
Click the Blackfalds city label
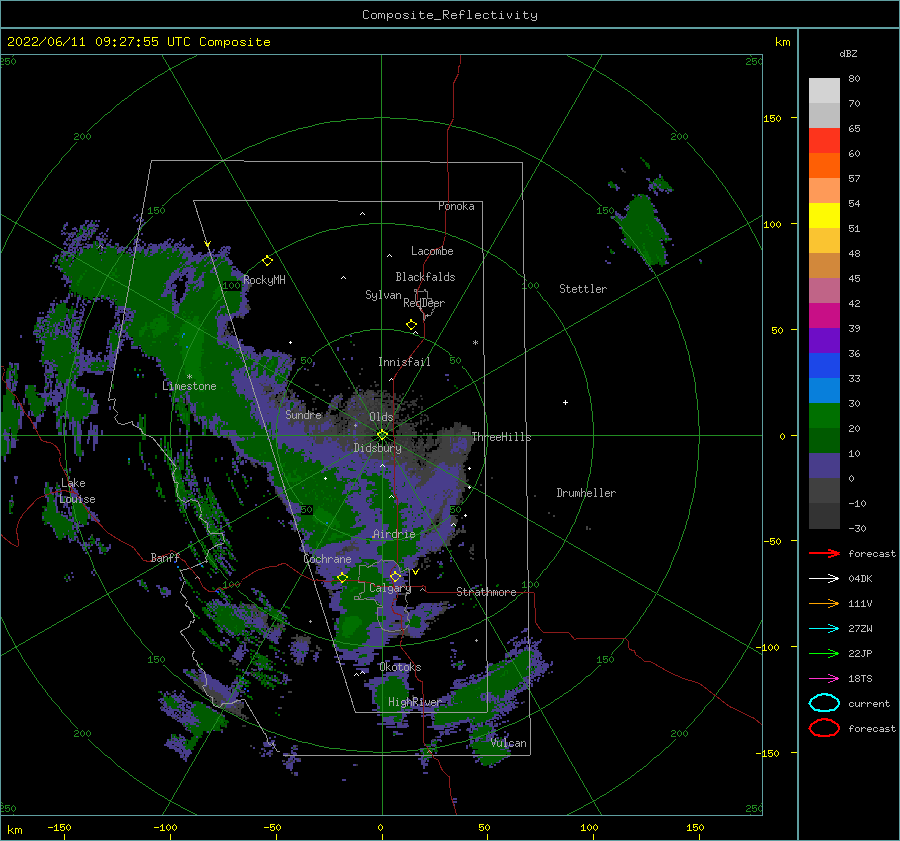tap(425, 277)
